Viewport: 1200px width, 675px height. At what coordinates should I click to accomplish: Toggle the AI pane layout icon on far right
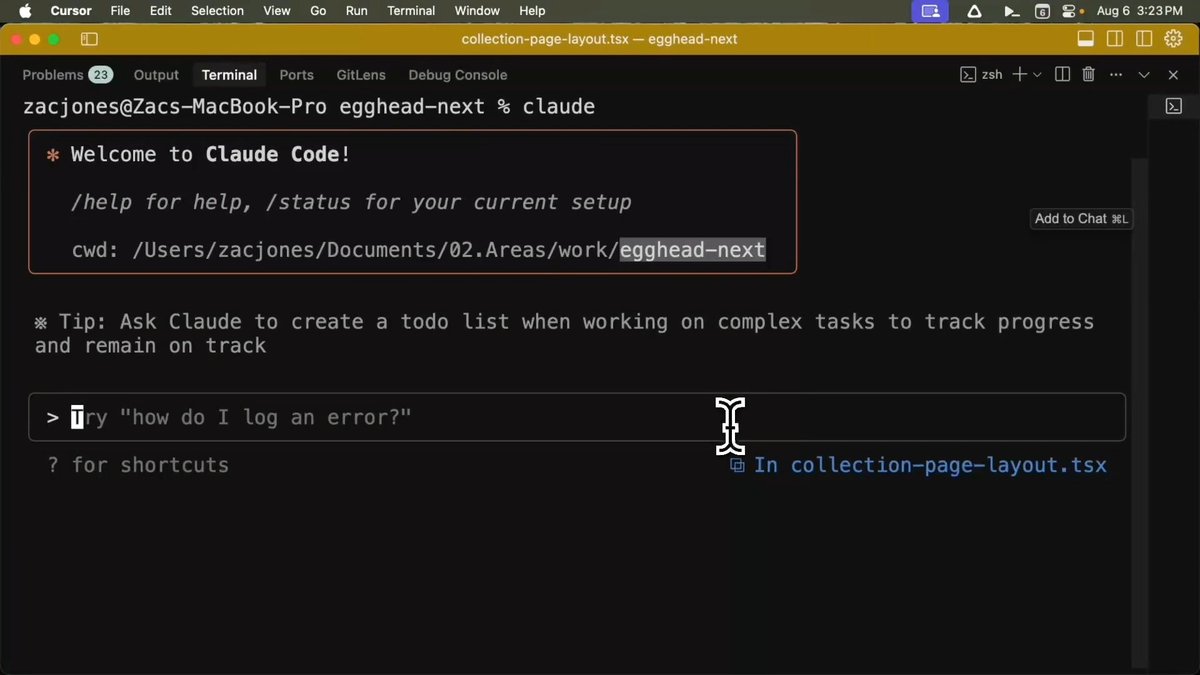click(x=1143, y=39)
